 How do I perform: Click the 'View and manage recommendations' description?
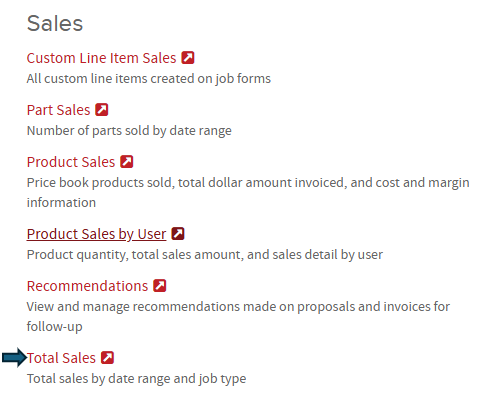click(238, 316)
